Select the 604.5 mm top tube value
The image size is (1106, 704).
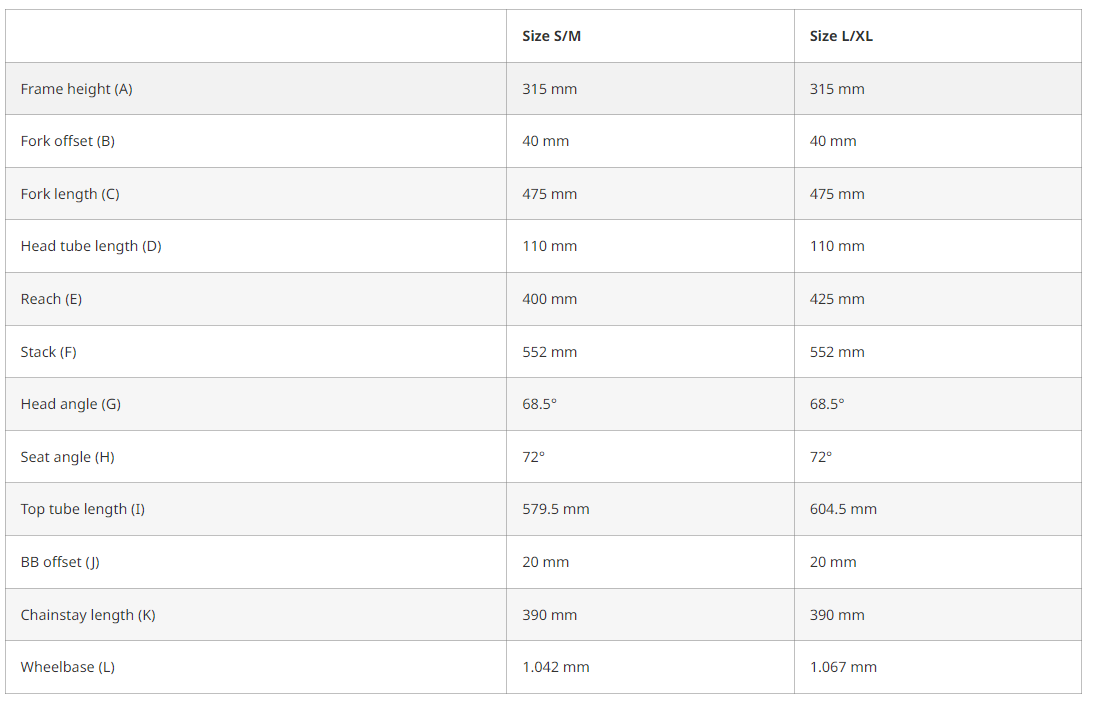(843, 509)
